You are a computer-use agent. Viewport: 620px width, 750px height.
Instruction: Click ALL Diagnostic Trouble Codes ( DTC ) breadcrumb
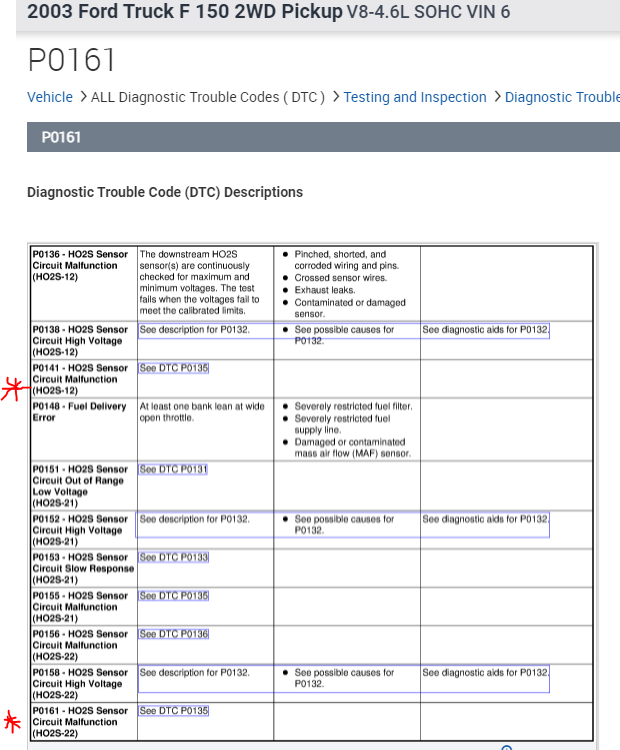coord(208,97)
